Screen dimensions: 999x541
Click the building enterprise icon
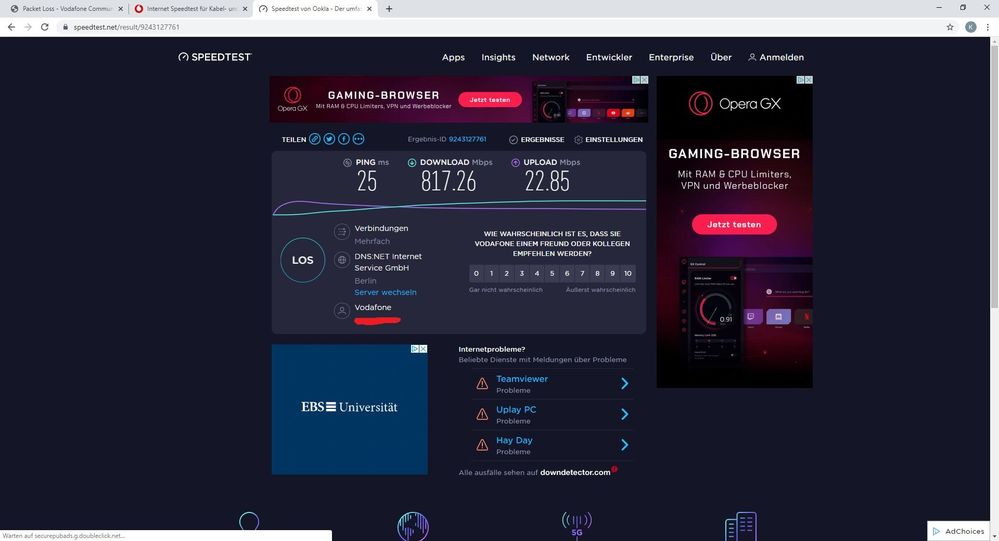[x=740, y=526]
